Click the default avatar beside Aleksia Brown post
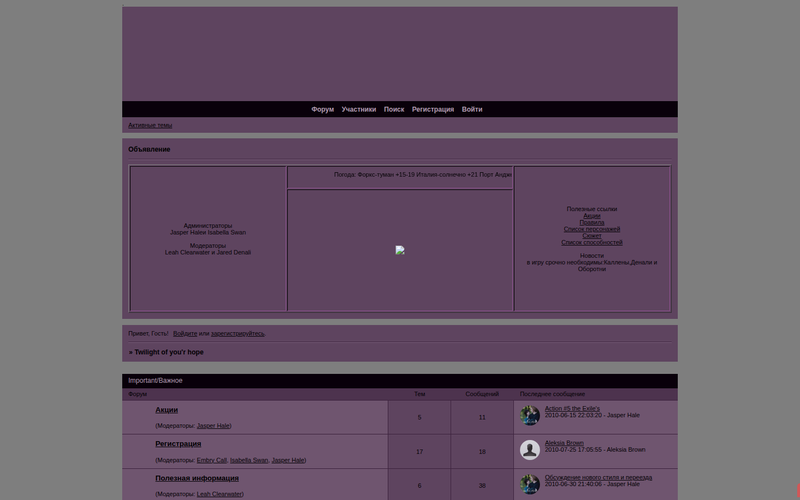 [530, 450]
